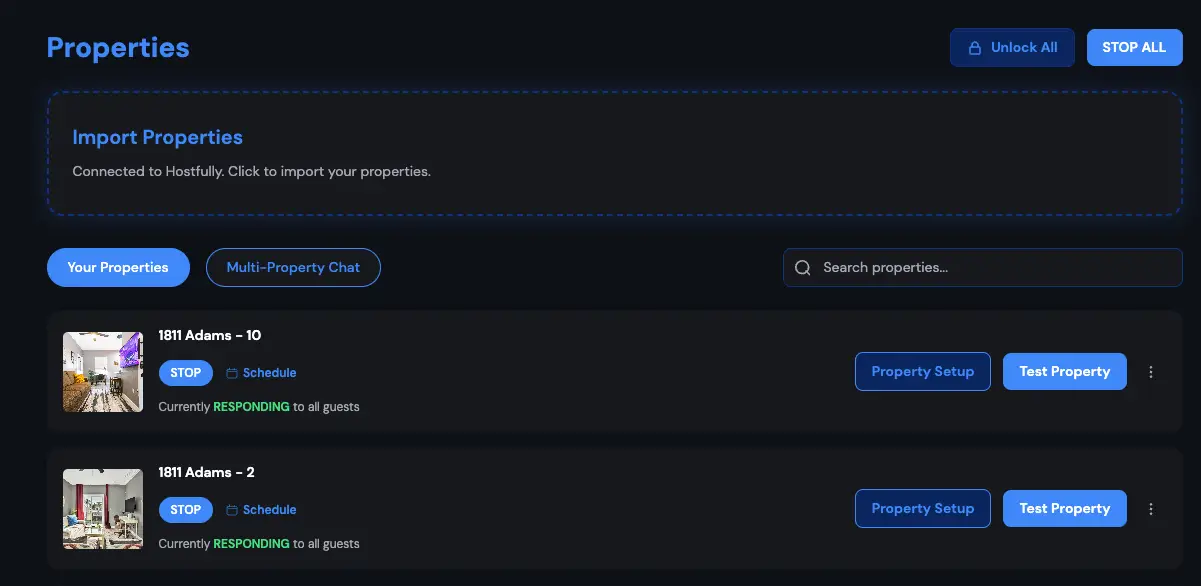This screenshot has width=1201, height=586.
Task: Click the magnifying glass search icon
Action: coord(803,267)
